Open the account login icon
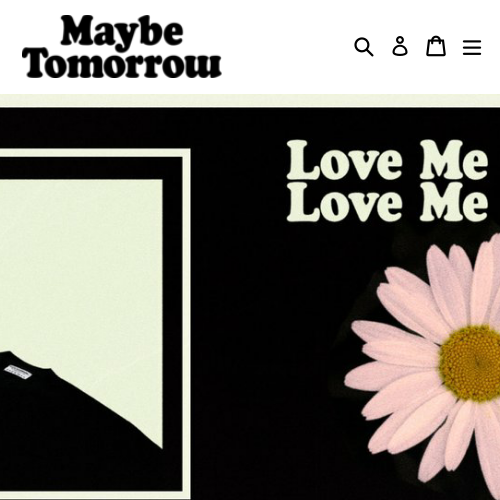This screenshot has height=500, width=500. coord(400,46)
